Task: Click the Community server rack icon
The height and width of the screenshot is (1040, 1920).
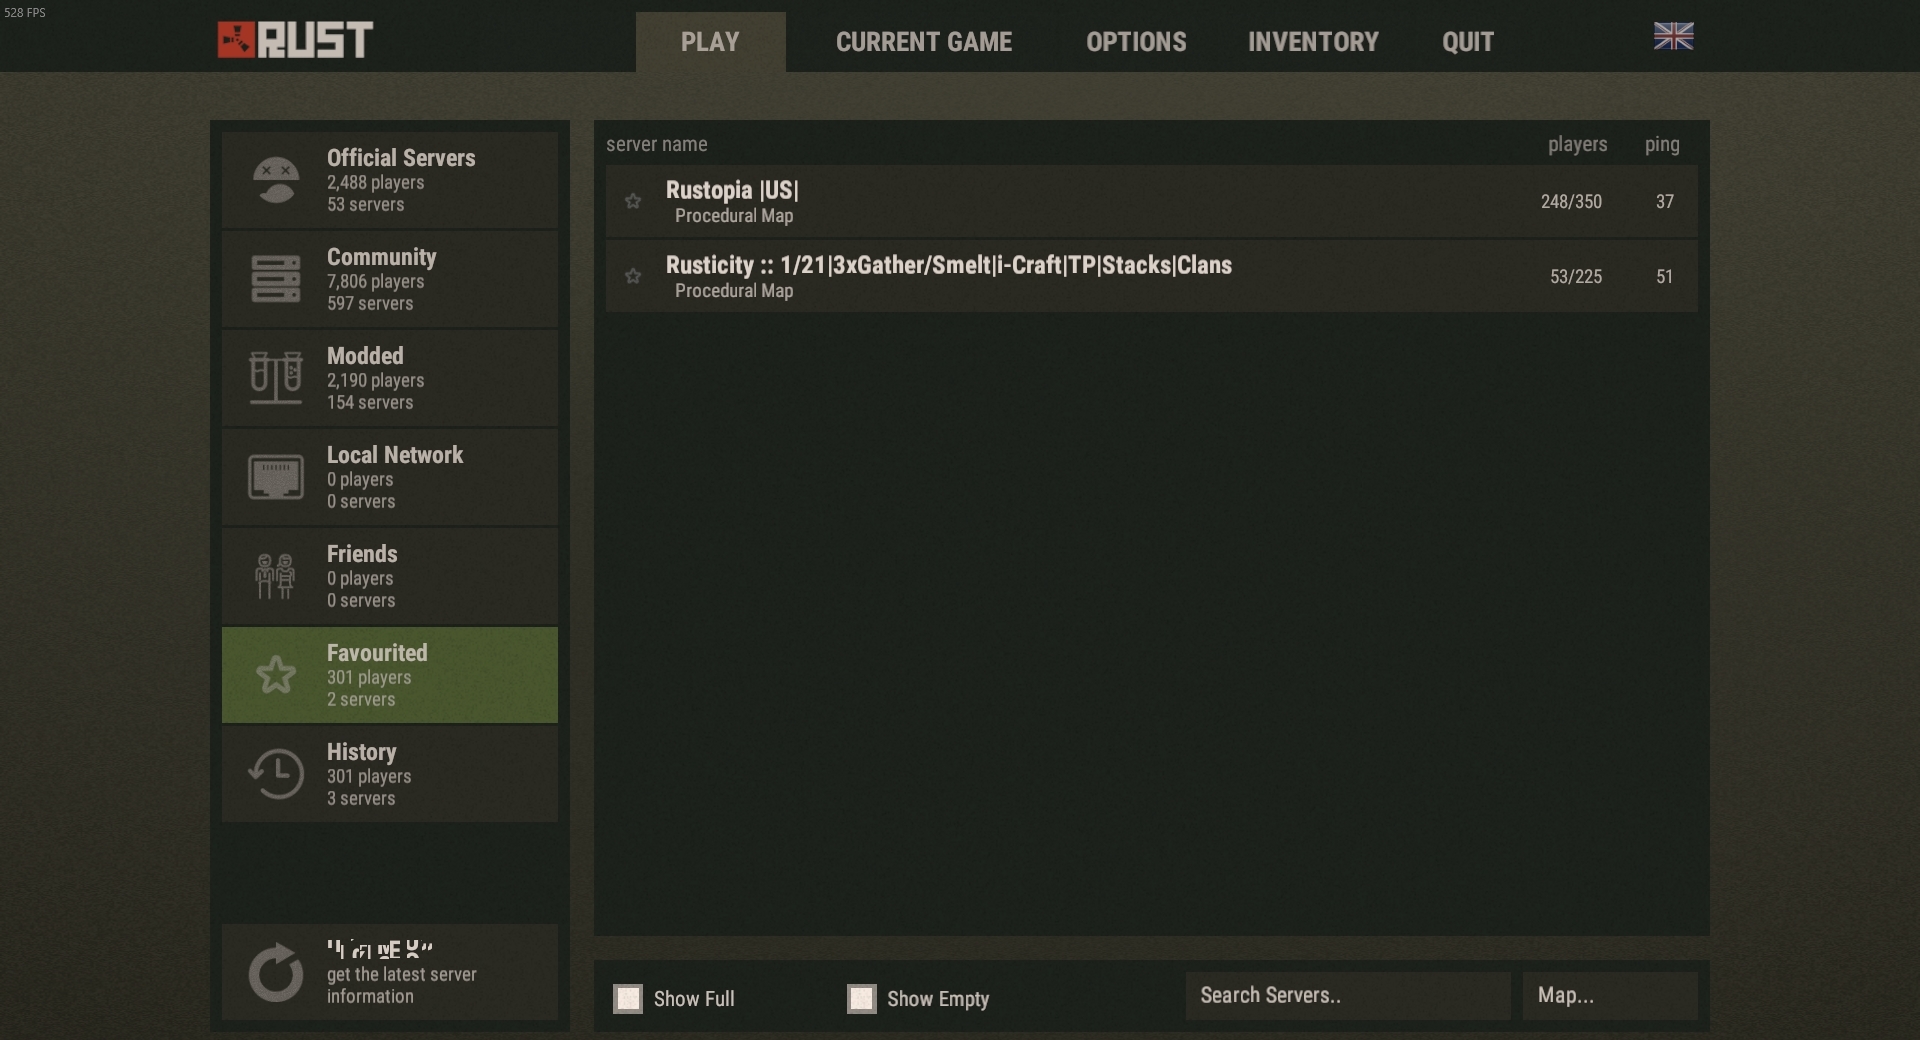Action: pyautogui.click(x=276, y=279)
